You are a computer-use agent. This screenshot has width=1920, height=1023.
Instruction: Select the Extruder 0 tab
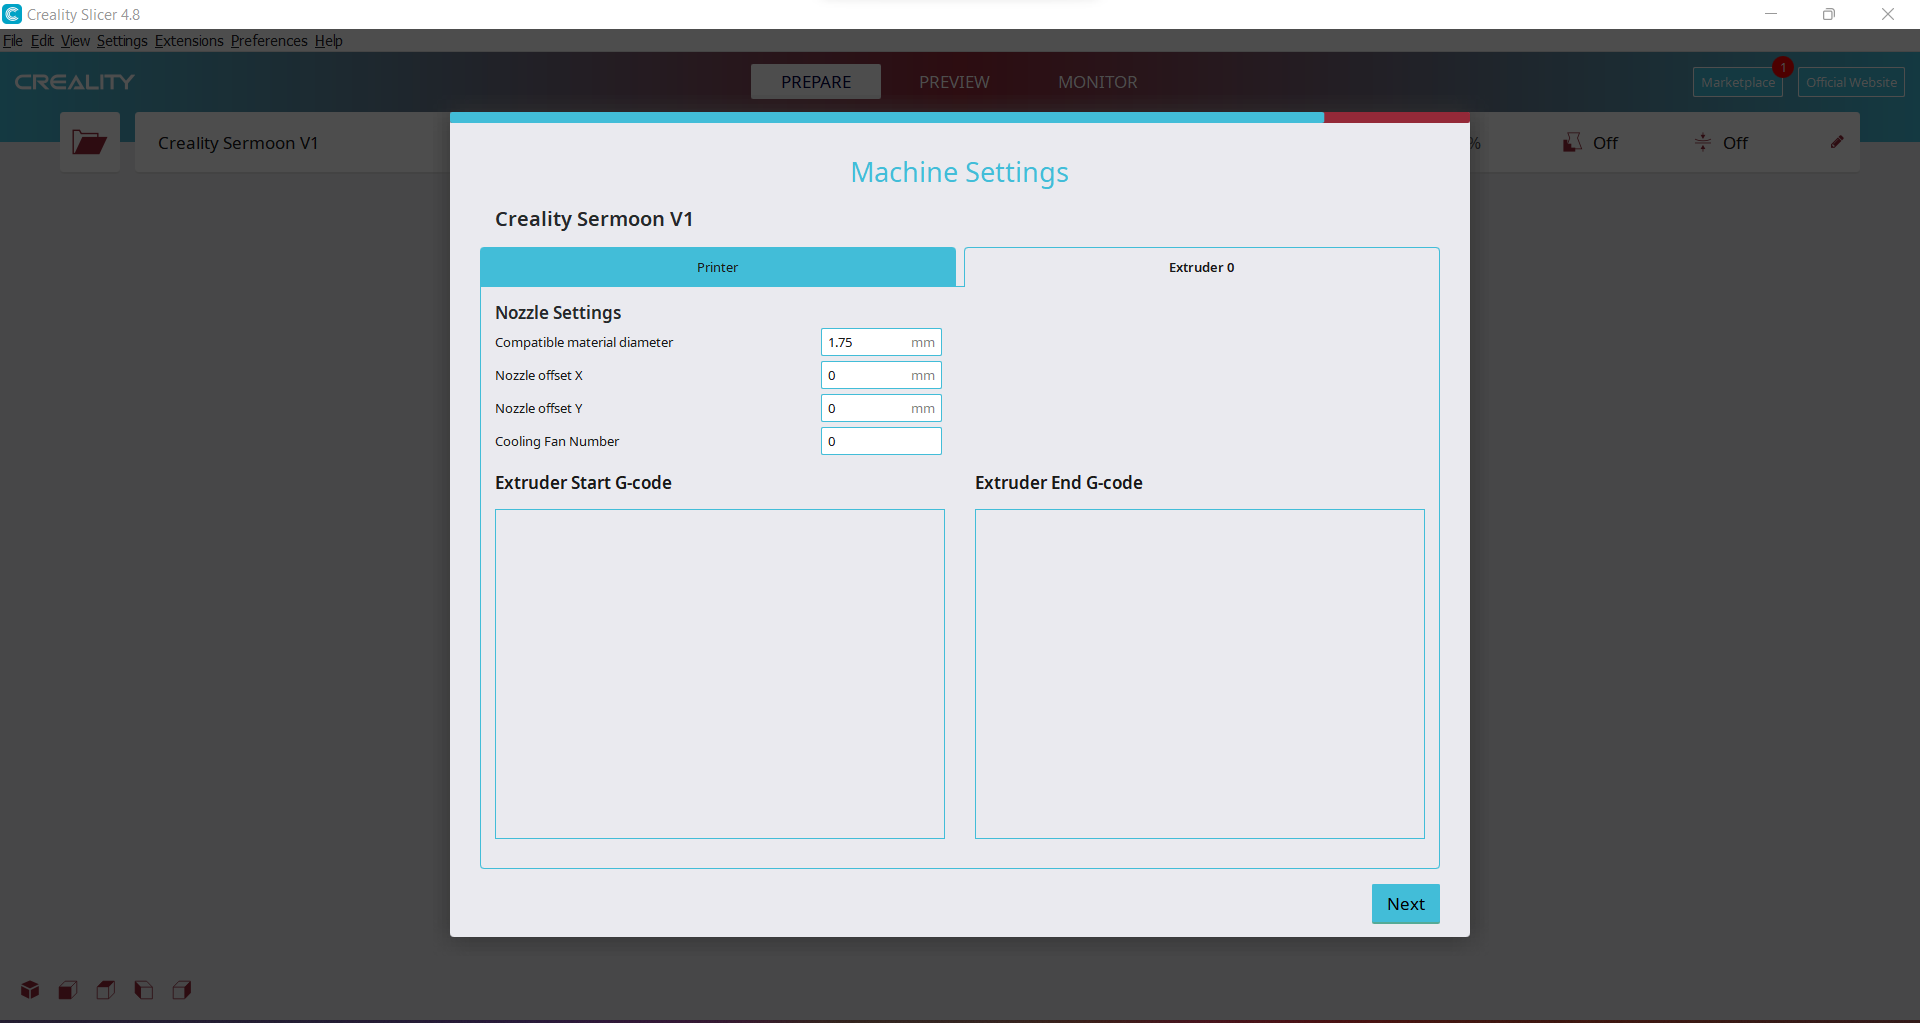1202,267
